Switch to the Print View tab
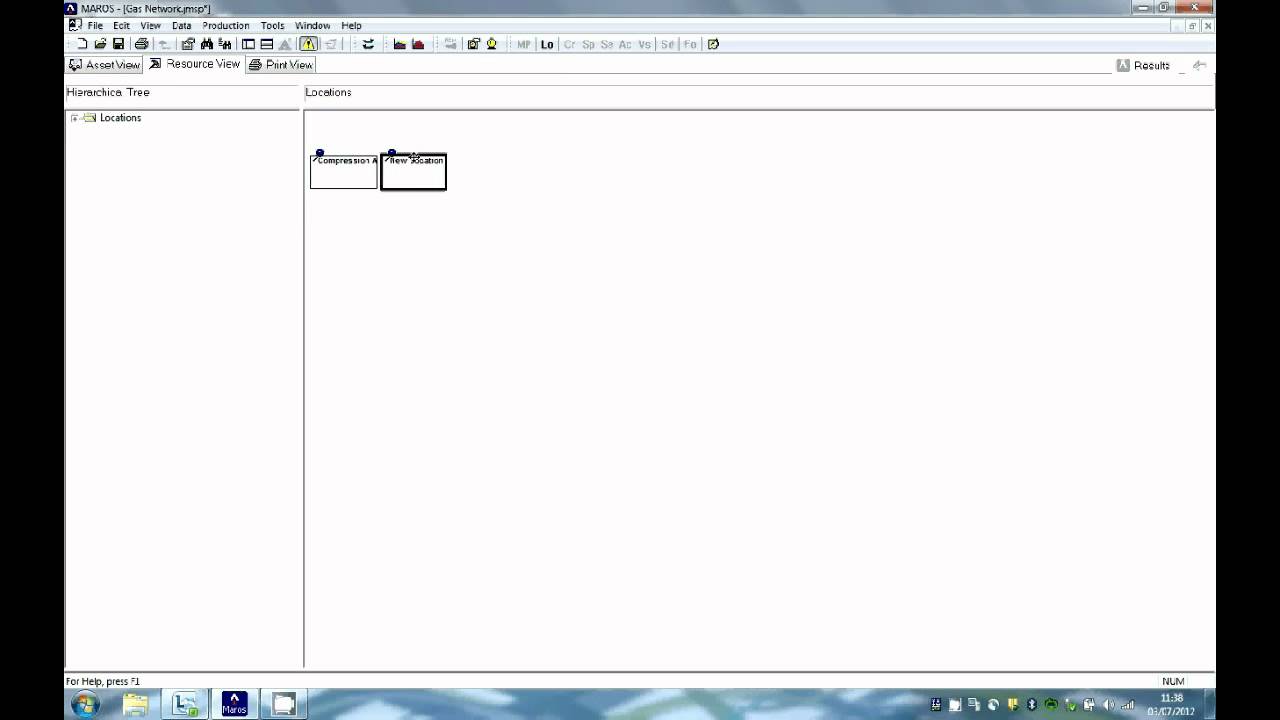Viewport: 1280px width, 720px height. click(x=281, y=65)
